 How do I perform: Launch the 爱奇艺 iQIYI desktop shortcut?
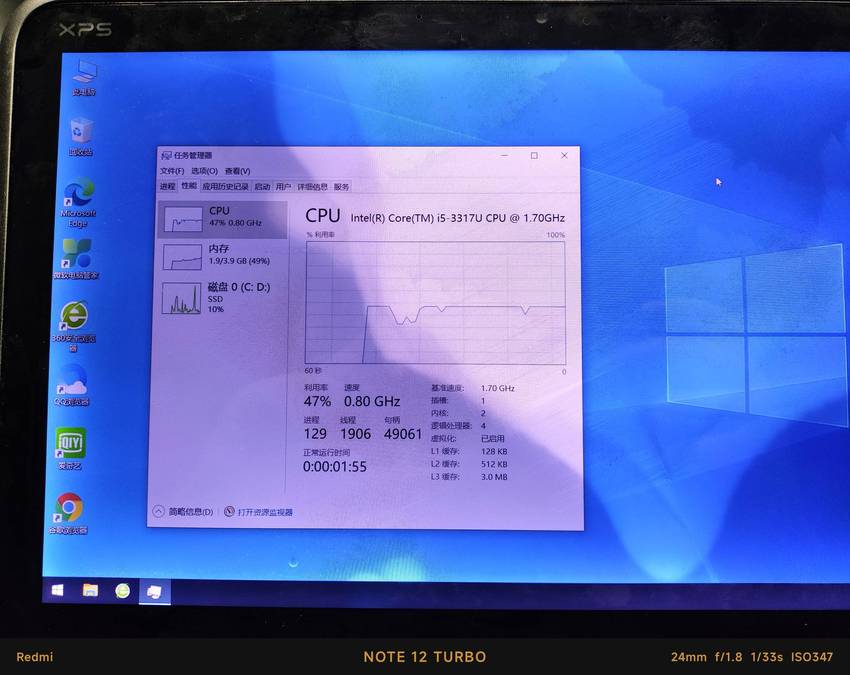click(x=70, y=449)
